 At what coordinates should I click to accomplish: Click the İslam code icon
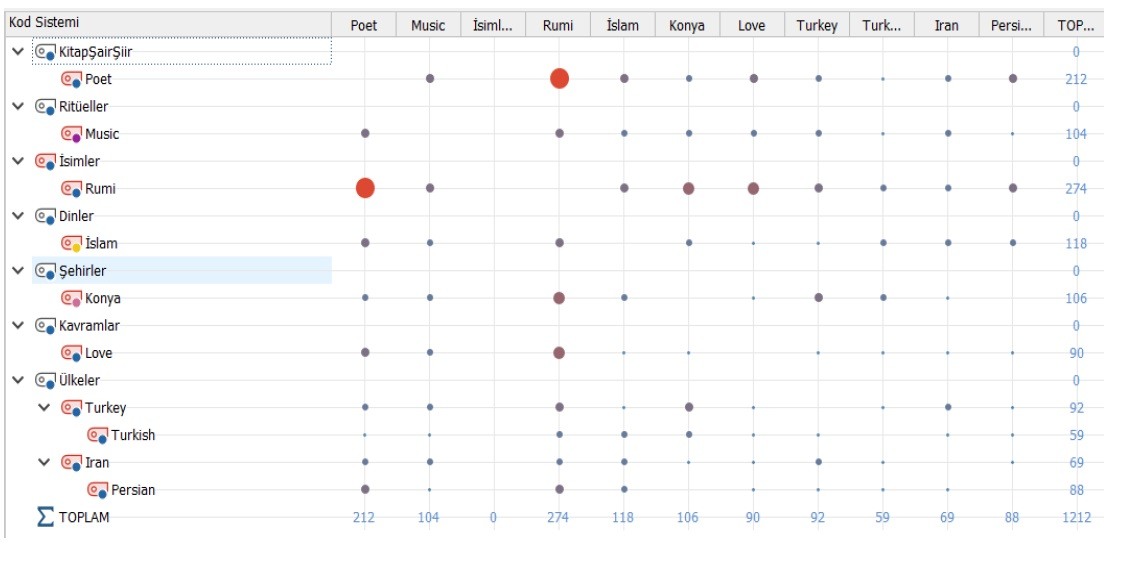coord(71,244)
